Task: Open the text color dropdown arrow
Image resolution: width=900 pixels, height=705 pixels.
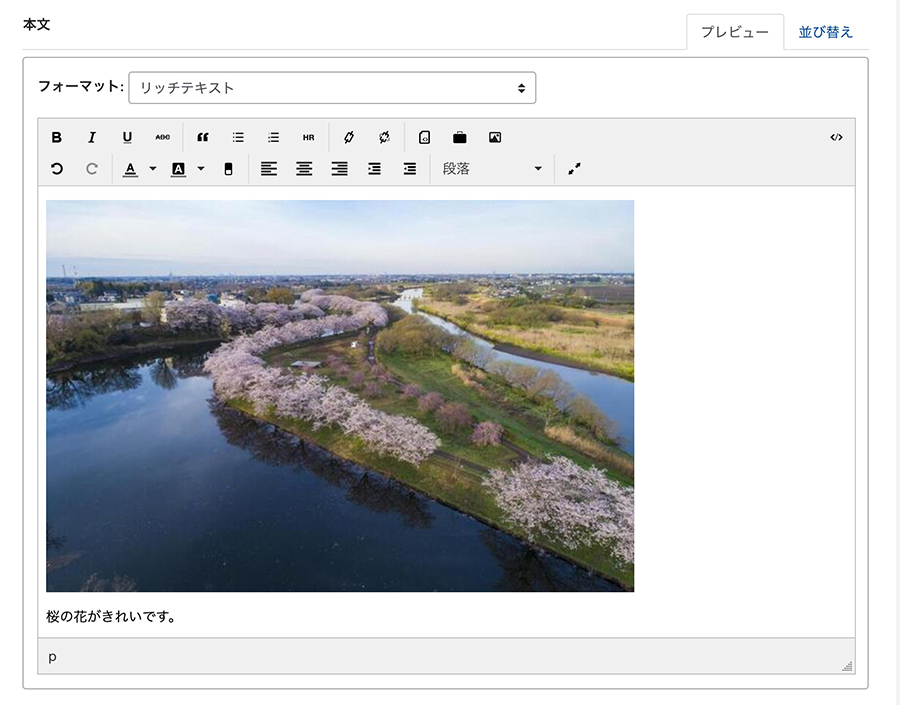Action: pyautogui.click(x=153, y=169)
